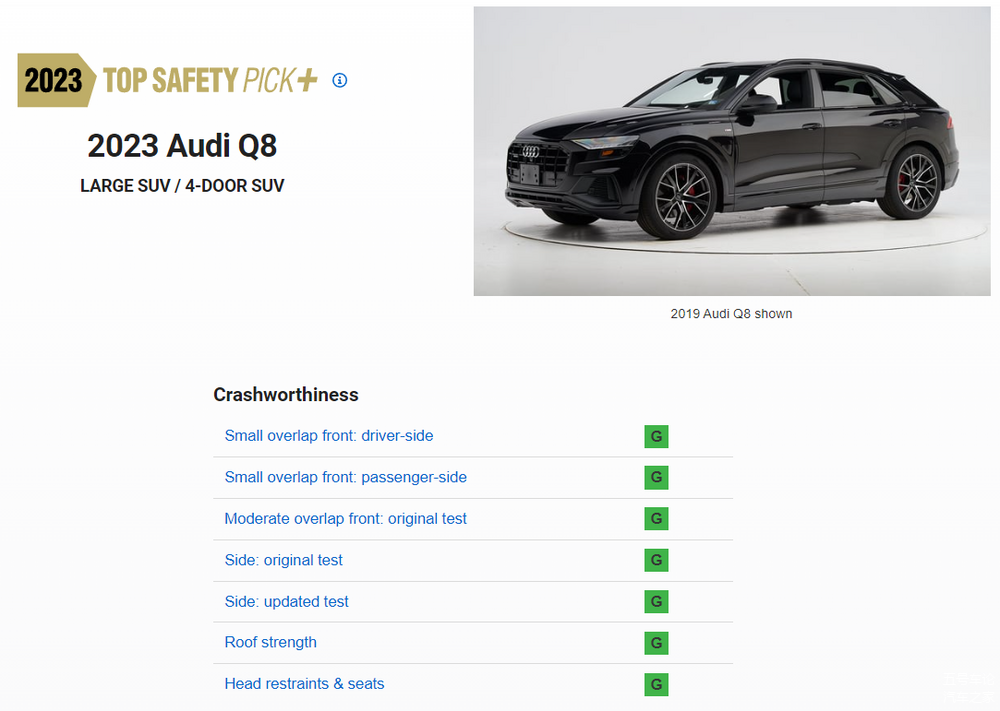Click the G badge for Head restraints & seats

(x=656, y=684)
